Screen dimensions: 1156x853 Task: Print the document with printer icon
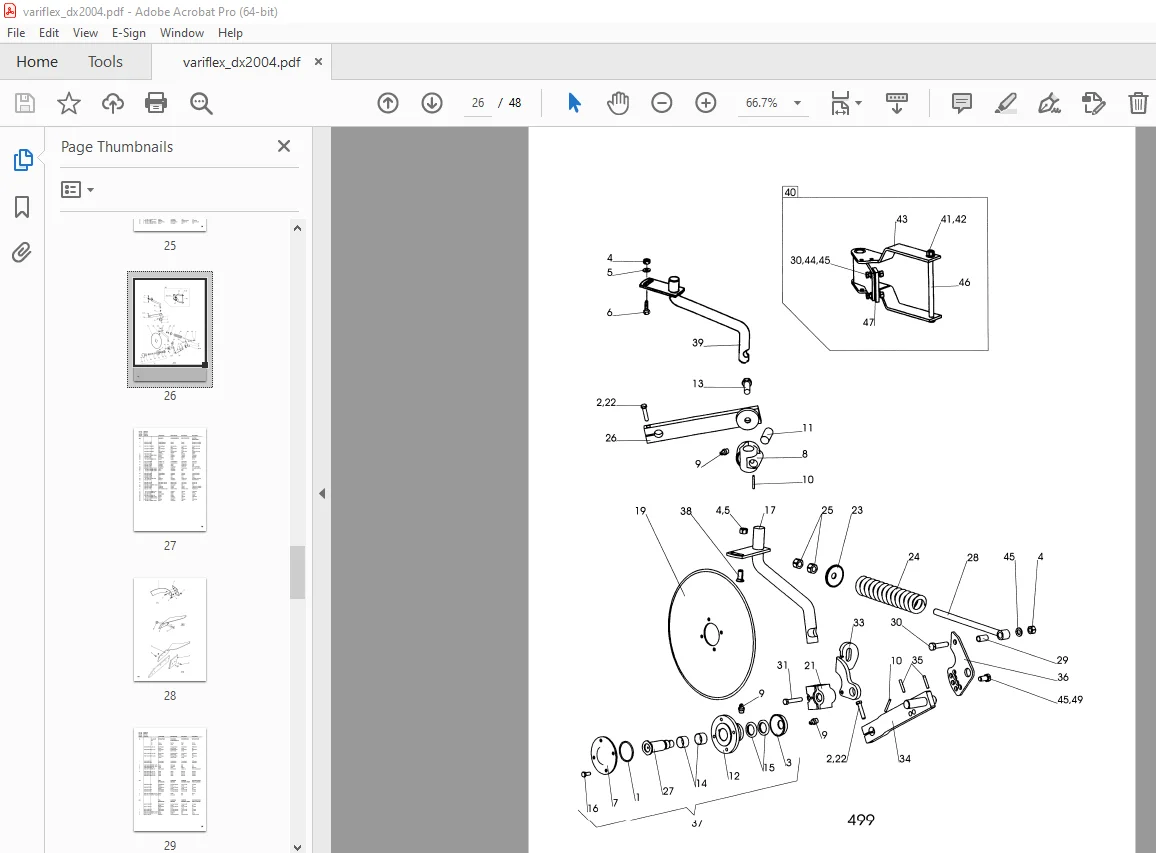click(156, 103)
